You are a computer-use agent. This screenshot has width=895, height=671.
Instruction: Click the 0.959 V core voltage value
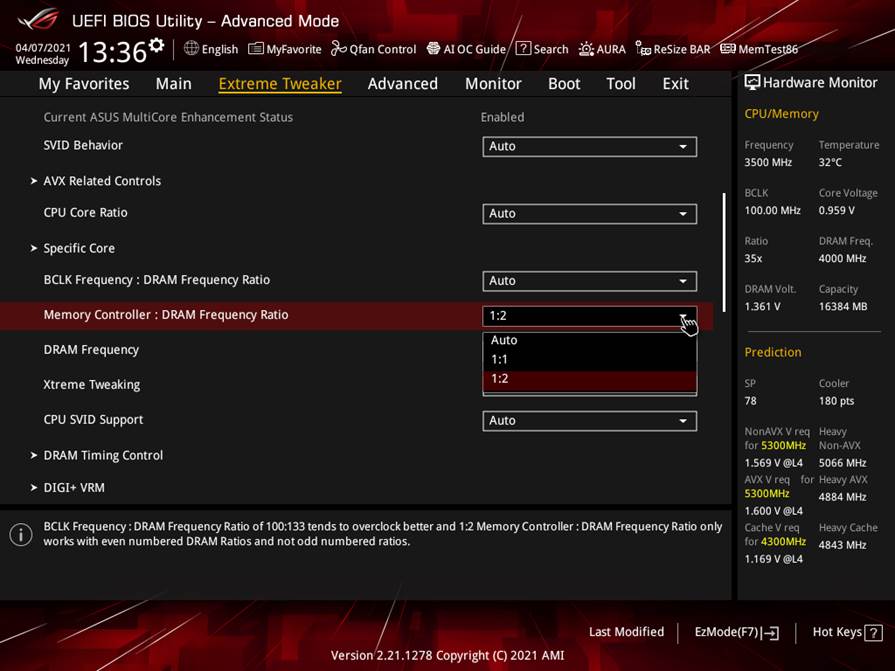point(837,211)
